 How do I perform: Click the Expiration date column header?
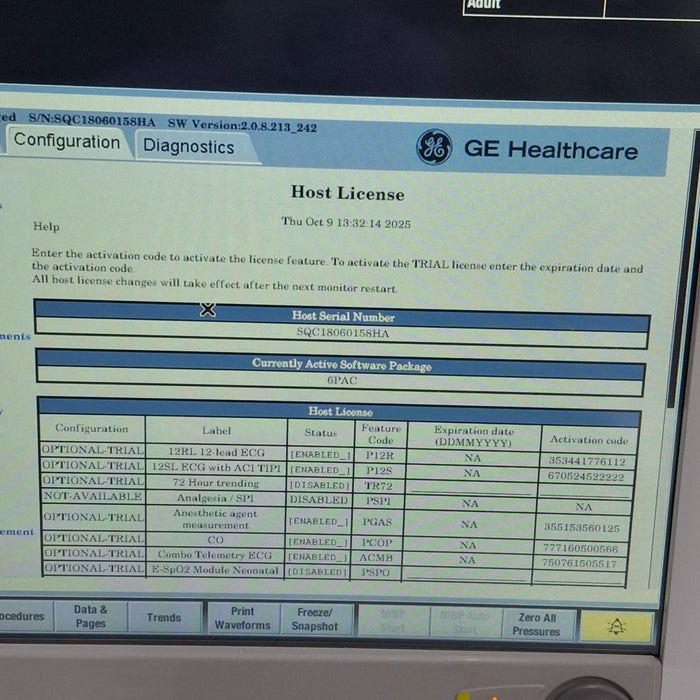click(474, 436)
